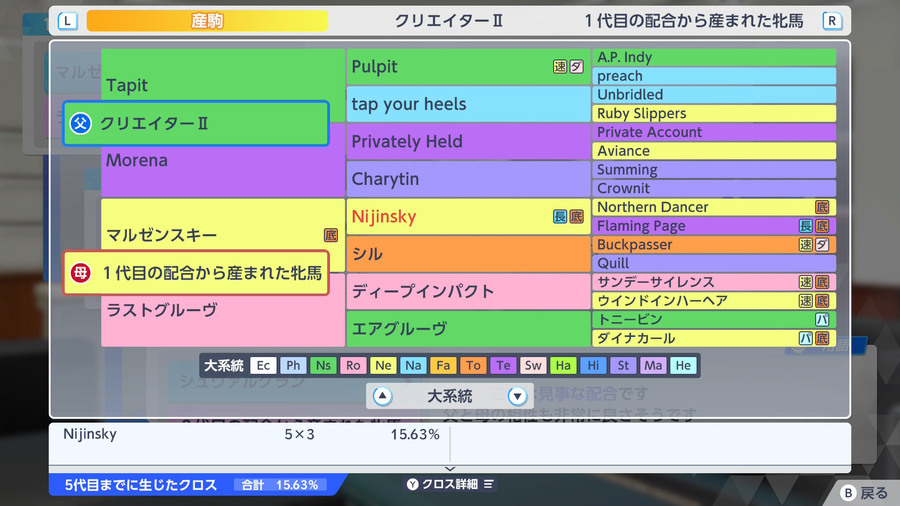Select dam 1代目の配合から産まれた牝馬 box
Screen dimensions: 900x506
[196, 273]
